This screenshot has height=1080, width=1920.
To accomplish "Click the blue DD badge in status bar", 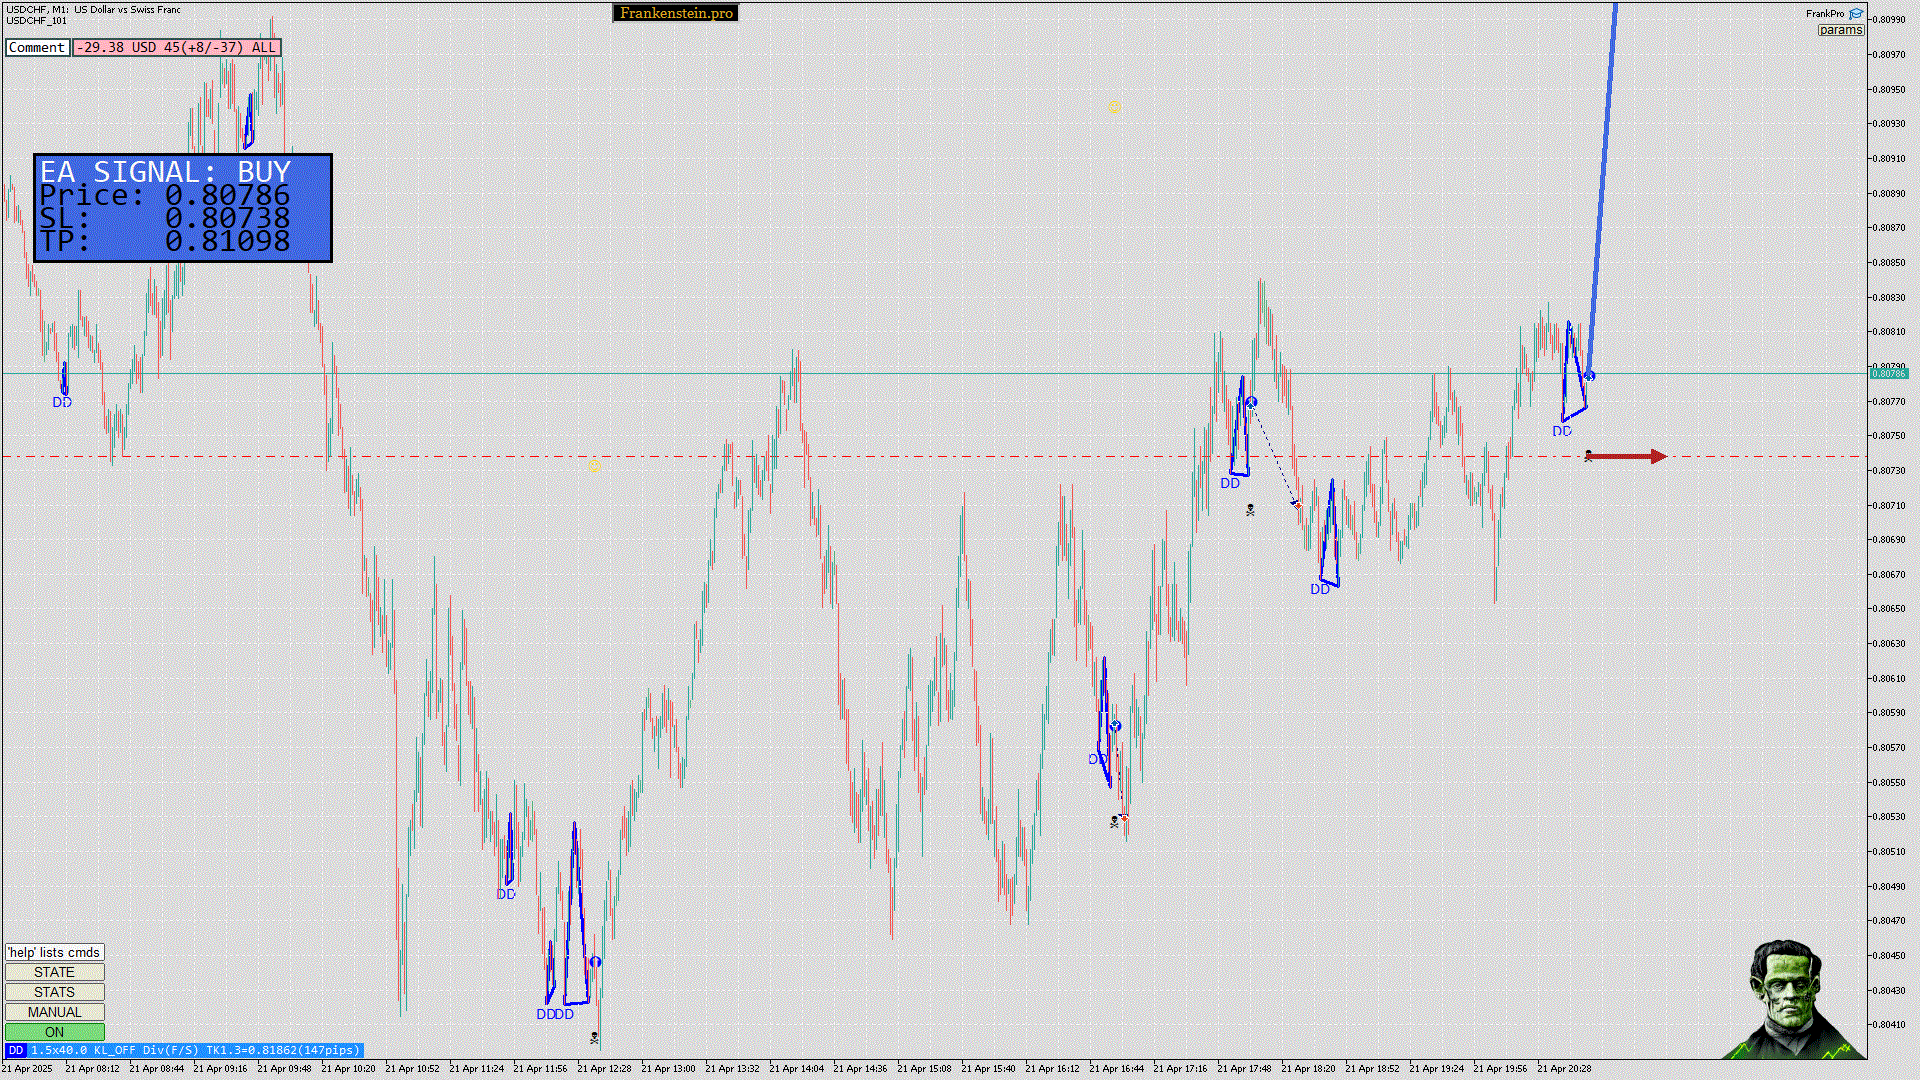I will (x=15, y=1050).
